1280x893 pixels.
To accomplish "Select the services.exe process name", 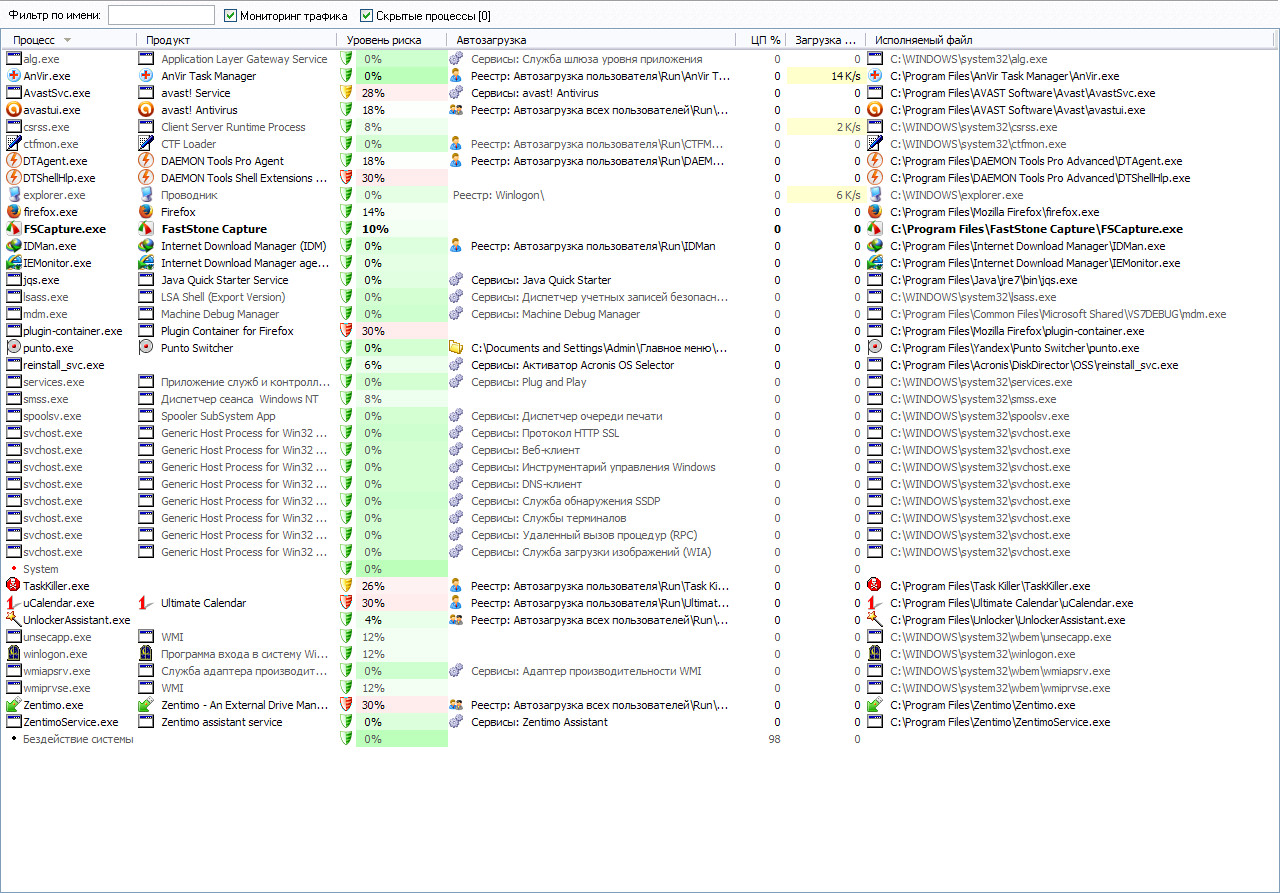I will point(54,382).
